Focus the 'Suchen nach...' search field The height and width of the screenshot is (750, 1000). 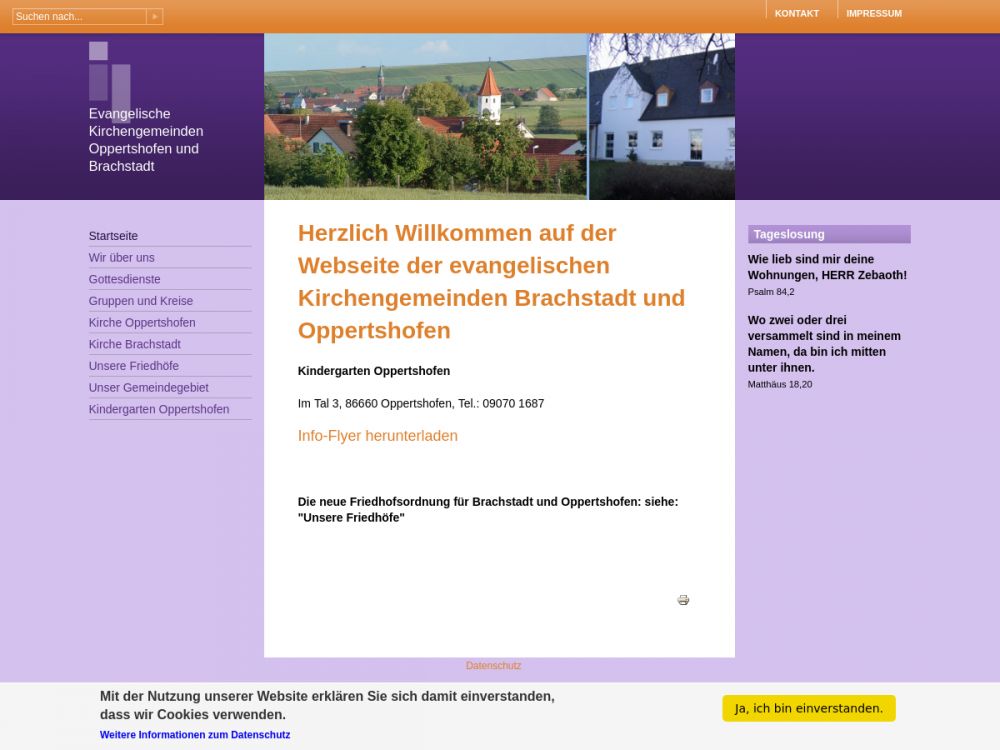coord(79,16)
